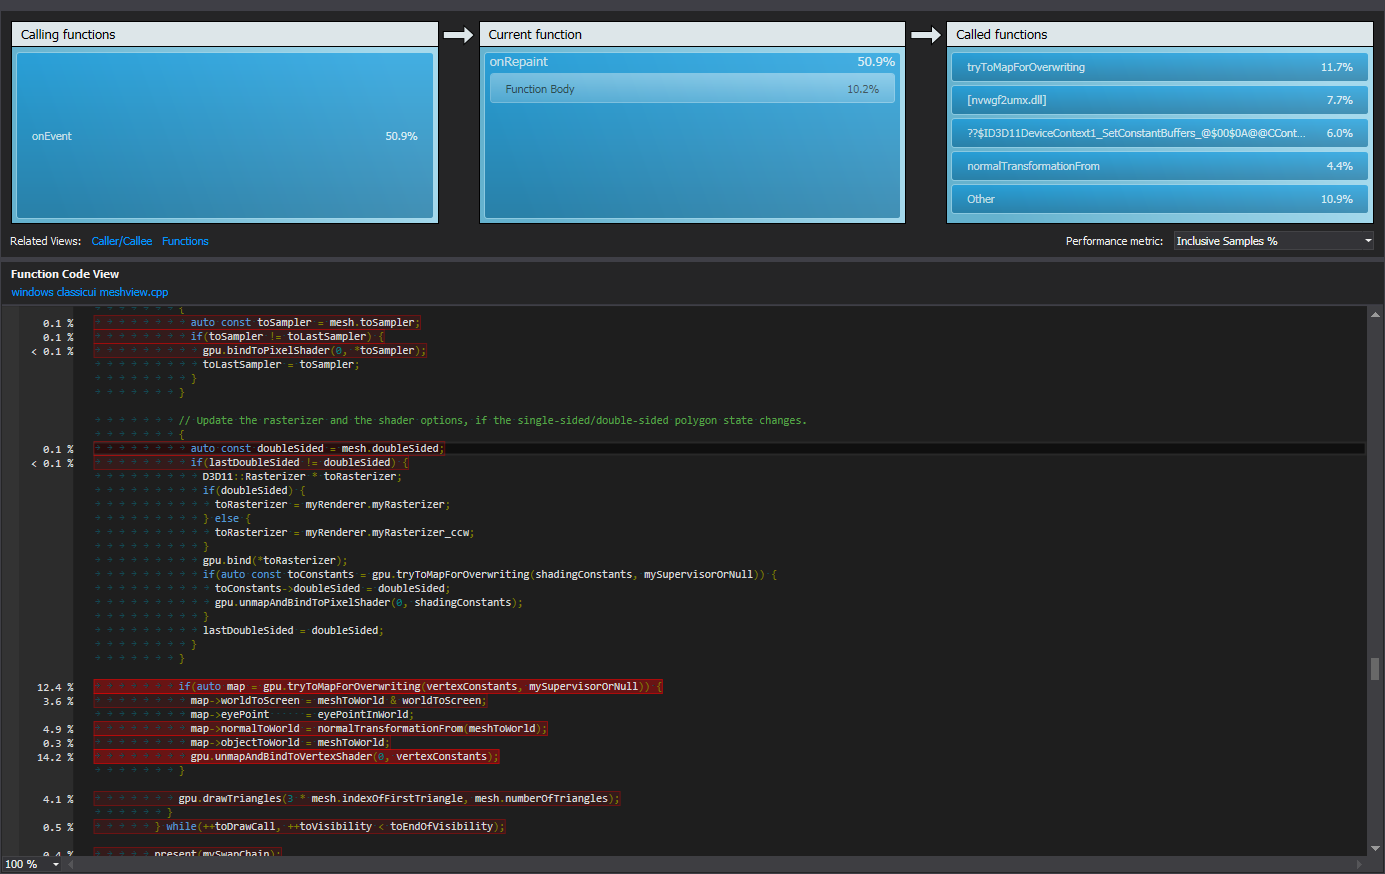1385x874 pixels.
Task: Select the Function Body bar
Action: 692,89
